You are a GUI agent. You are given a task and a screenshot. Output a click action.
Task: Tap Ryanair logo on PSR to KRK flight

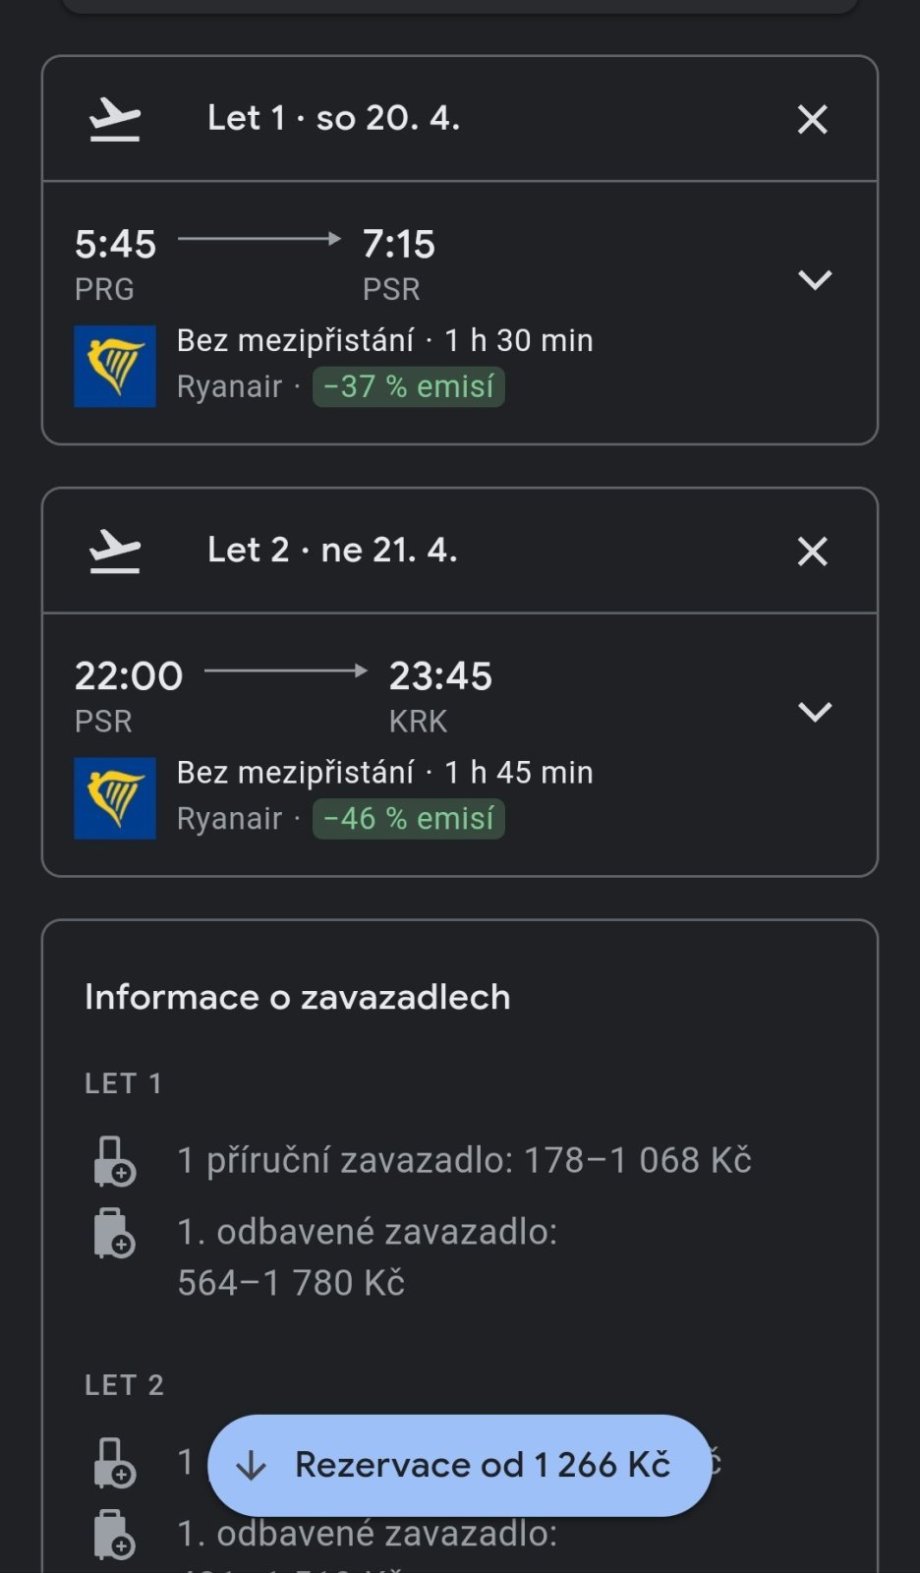(x=115, y=798)
